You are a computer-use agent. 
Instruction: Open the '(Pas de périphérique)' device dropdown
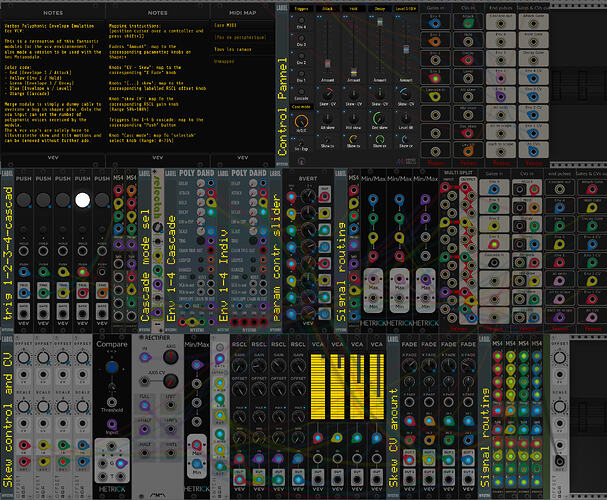[x=242, y=37]
